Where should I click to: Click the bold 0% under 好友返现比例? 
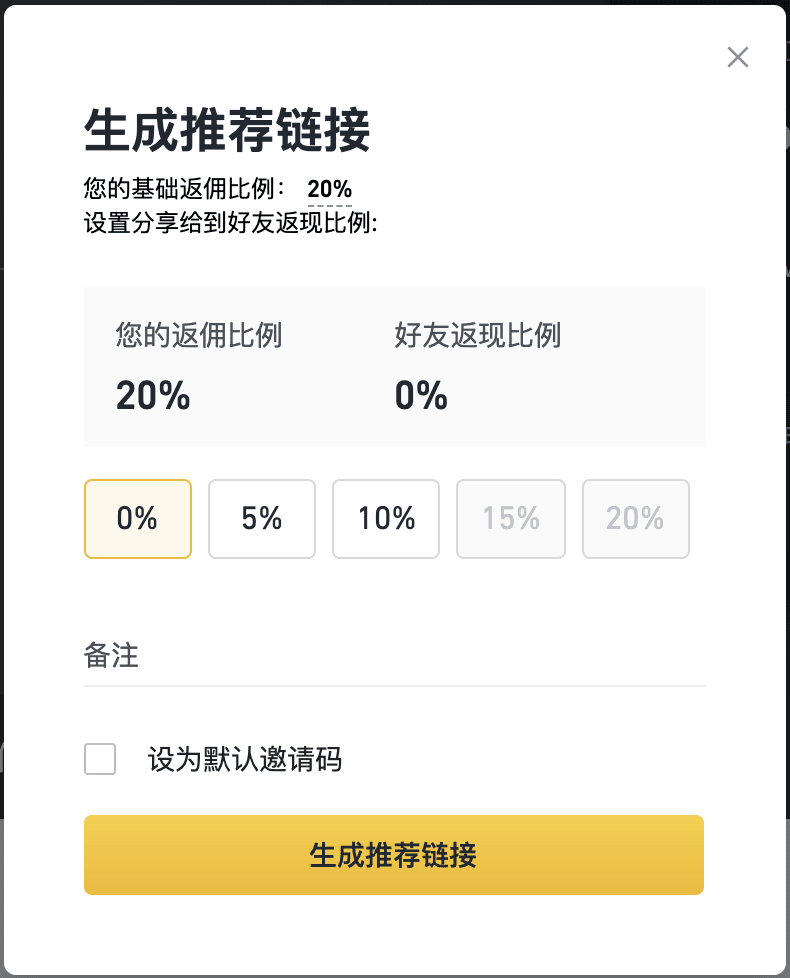(421, 396)
